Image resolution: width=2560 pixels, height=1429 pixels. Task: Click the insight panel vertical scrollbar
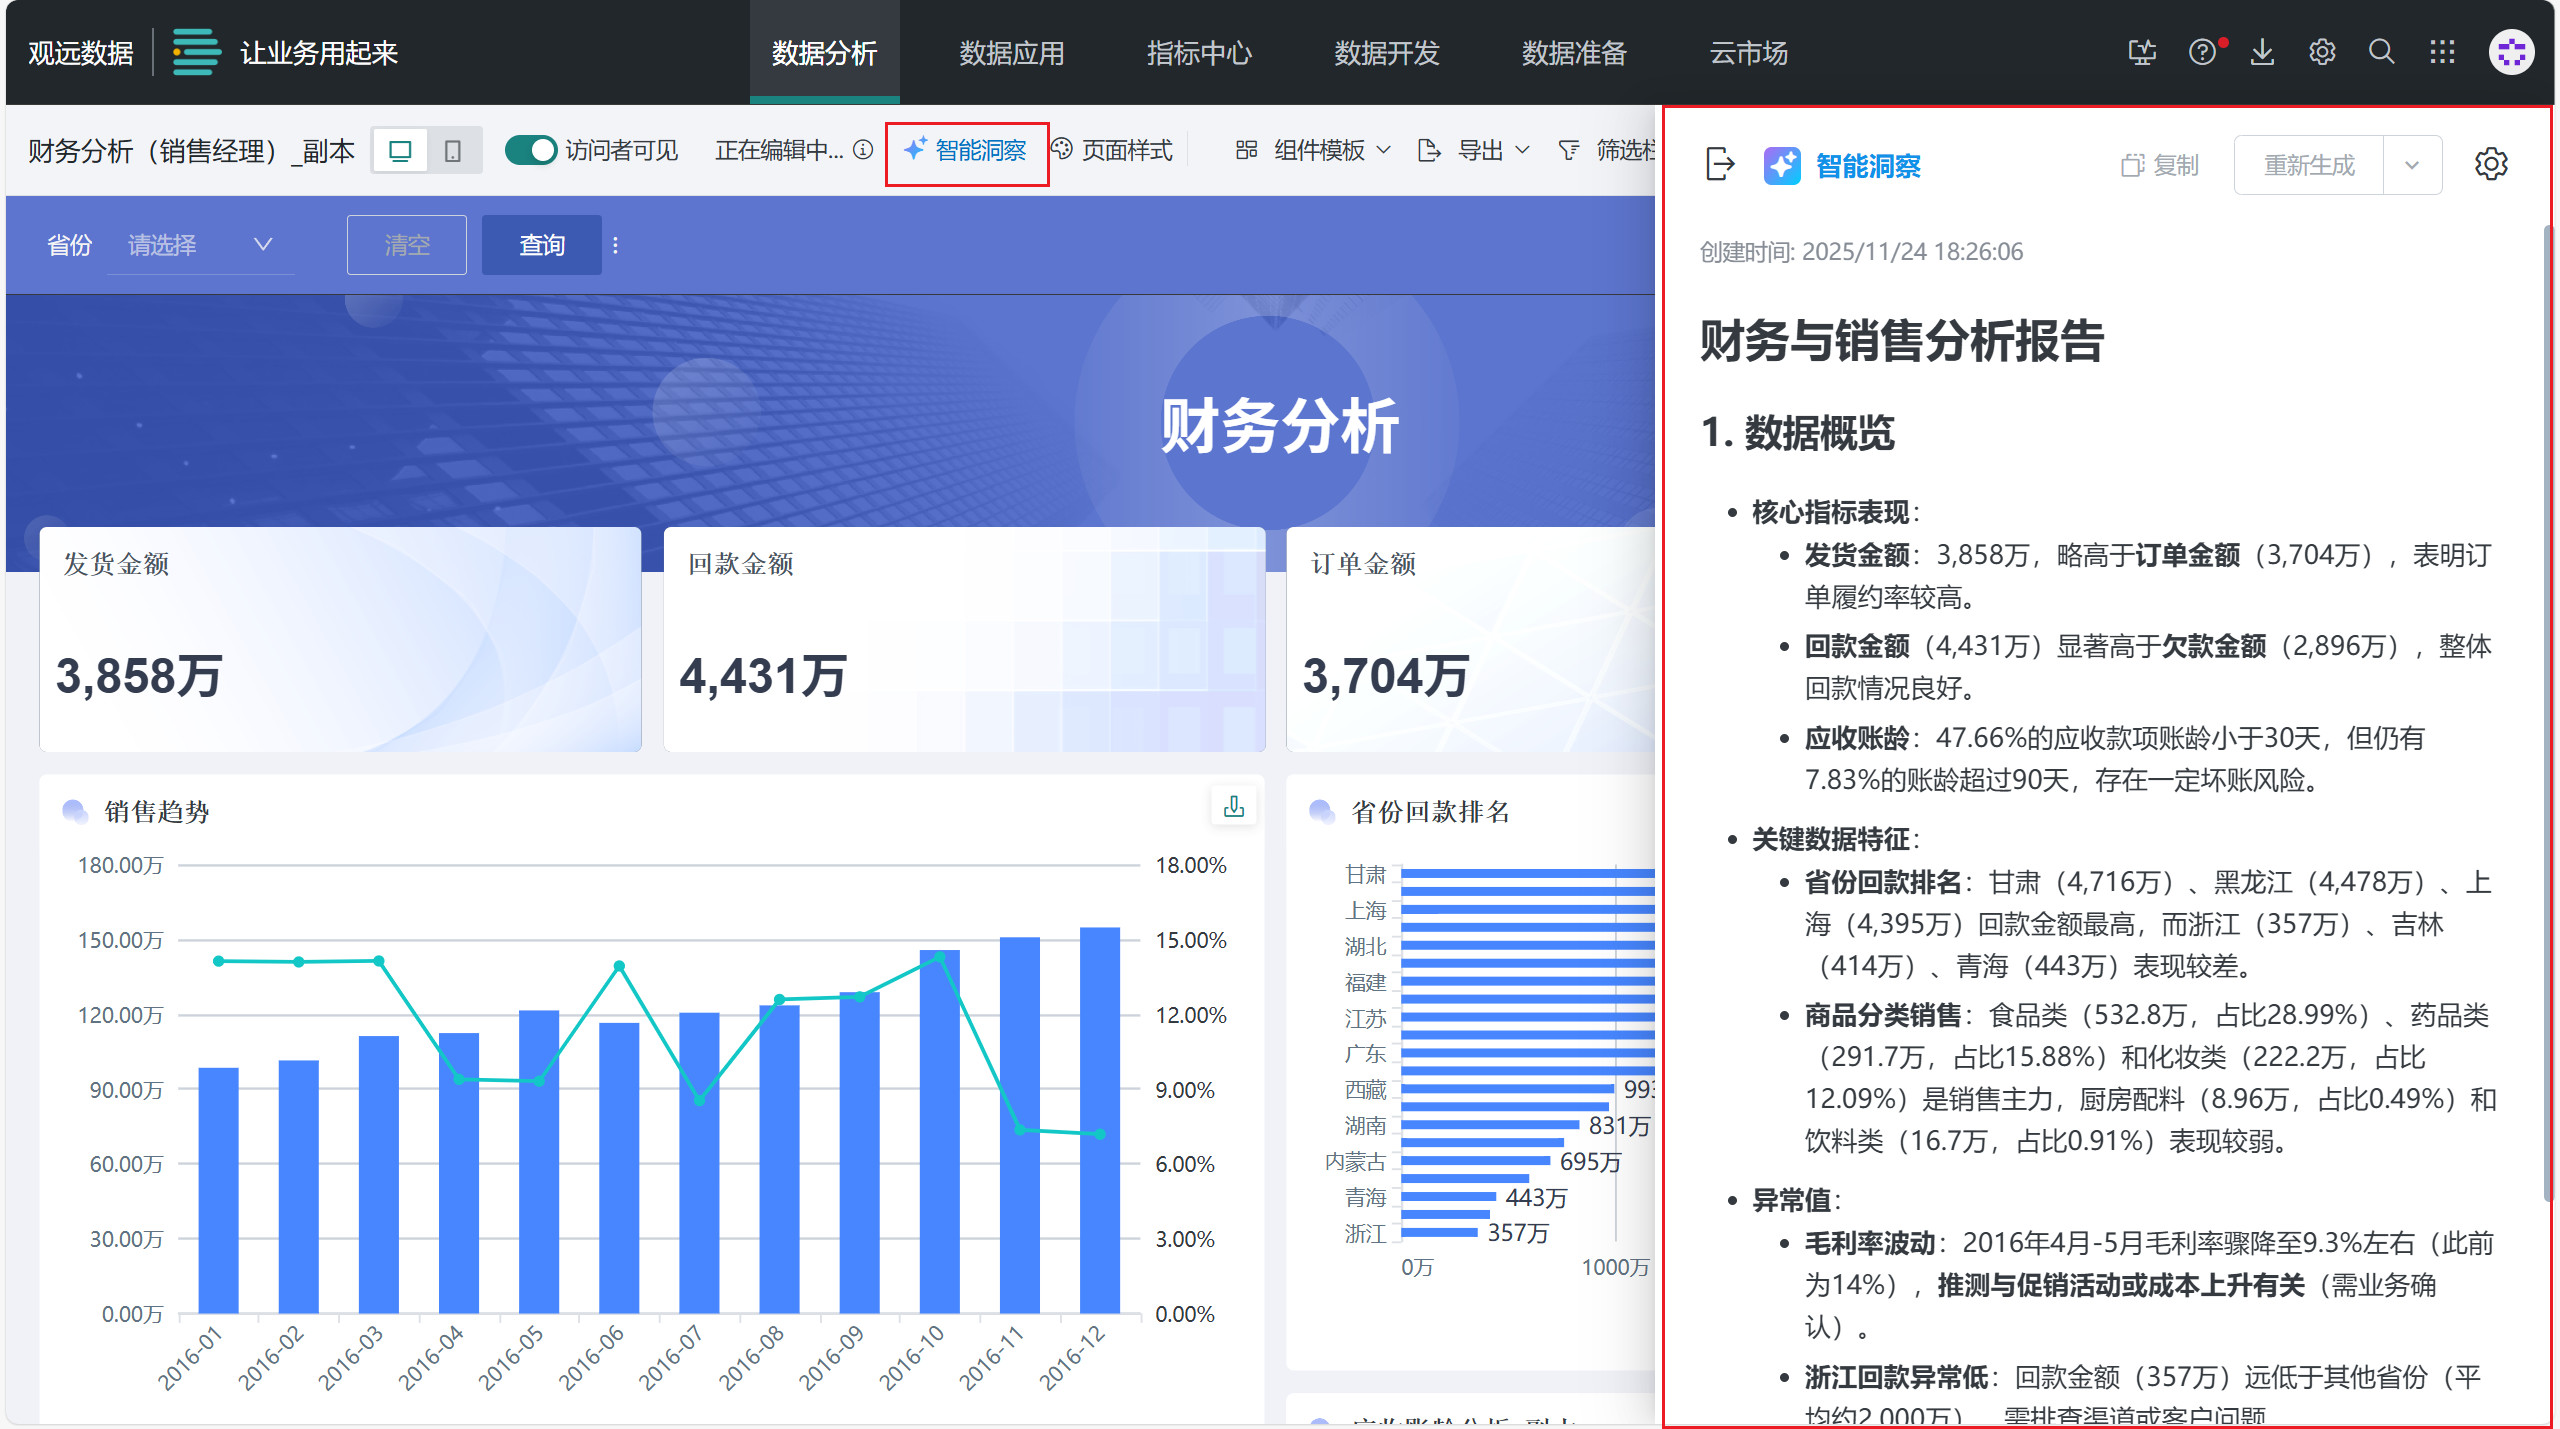pos(2548,700)
